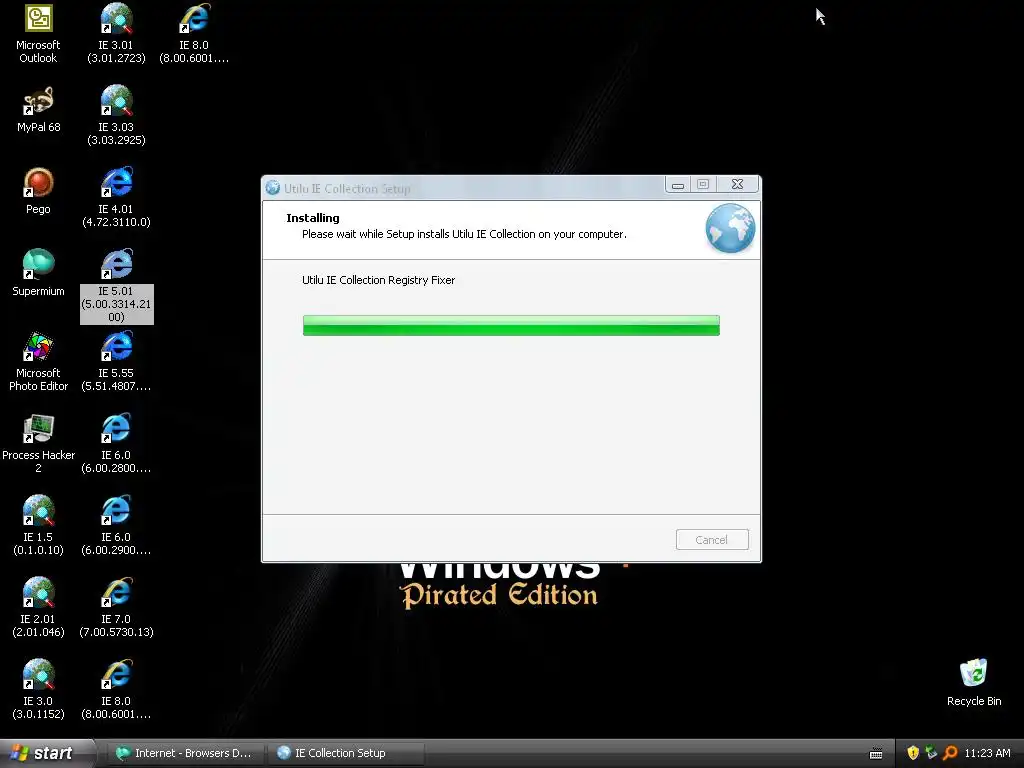Screen dimensions: 1024x768
Task: Click the IE 7.0 (7.00.5730.13) icon
Action: (x=116, y=608)
